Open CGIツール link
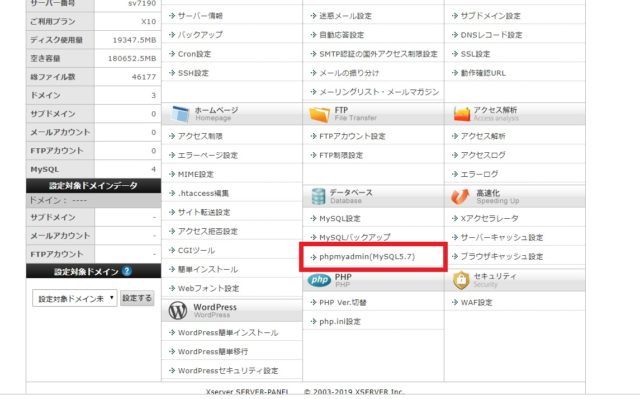 pyautogui.click(x=196, y=250)
